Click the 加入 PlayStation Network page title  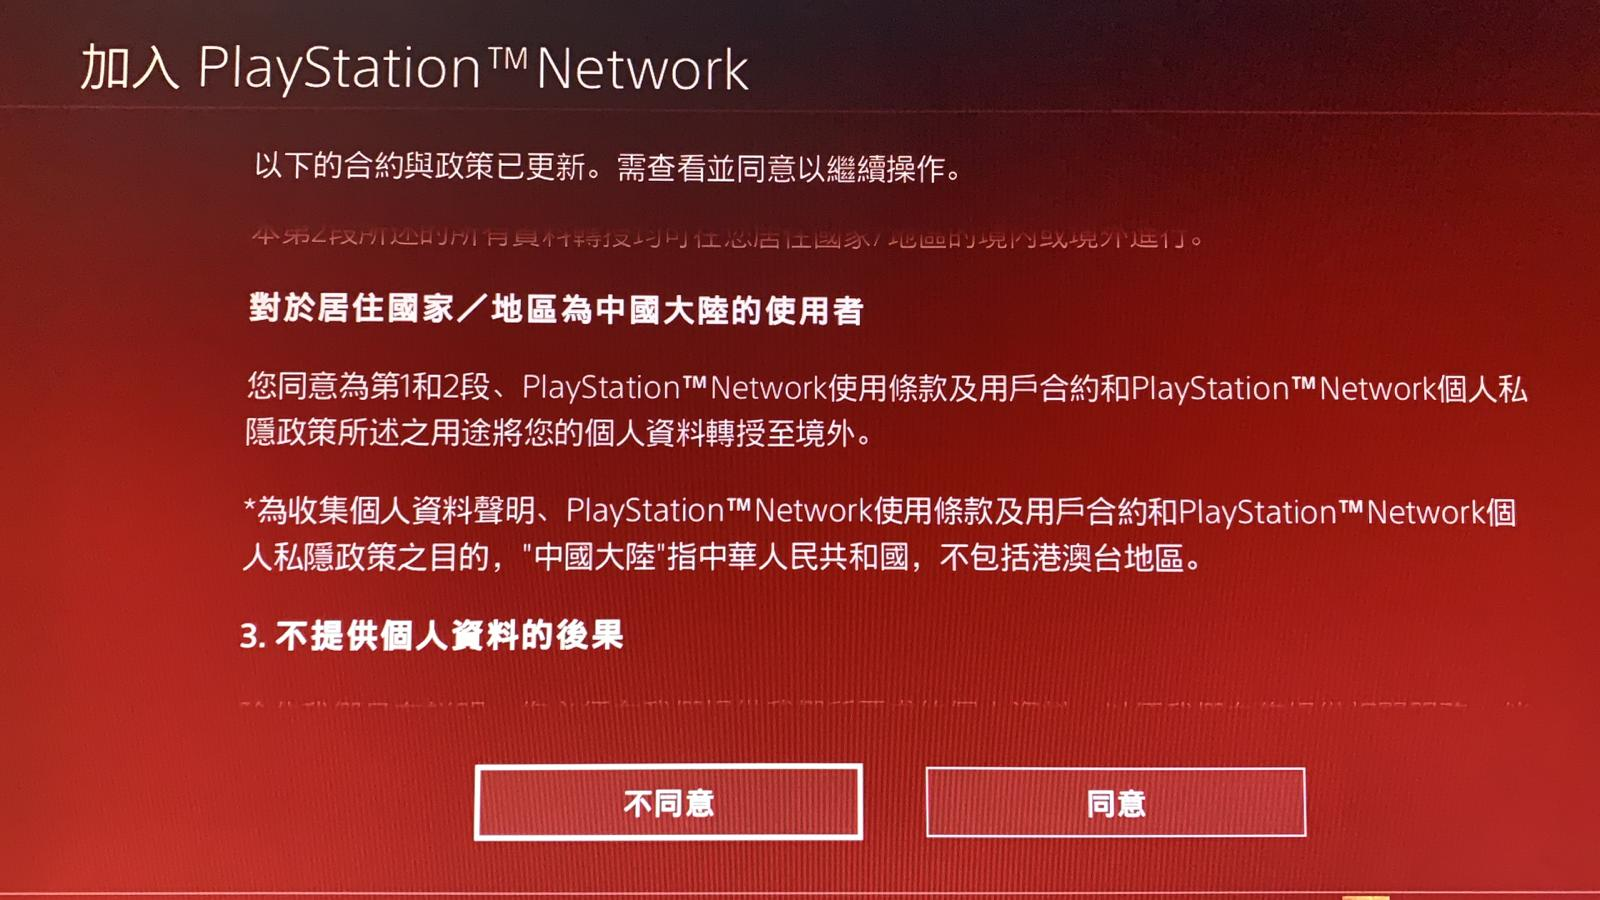414,69
